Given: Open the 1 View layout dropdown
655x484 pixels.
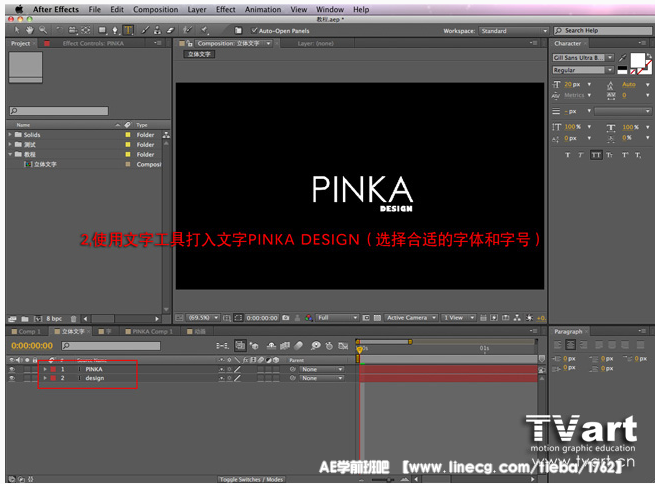Looking at the screenshot, I should pyautogui.click(x=459, y=318).
